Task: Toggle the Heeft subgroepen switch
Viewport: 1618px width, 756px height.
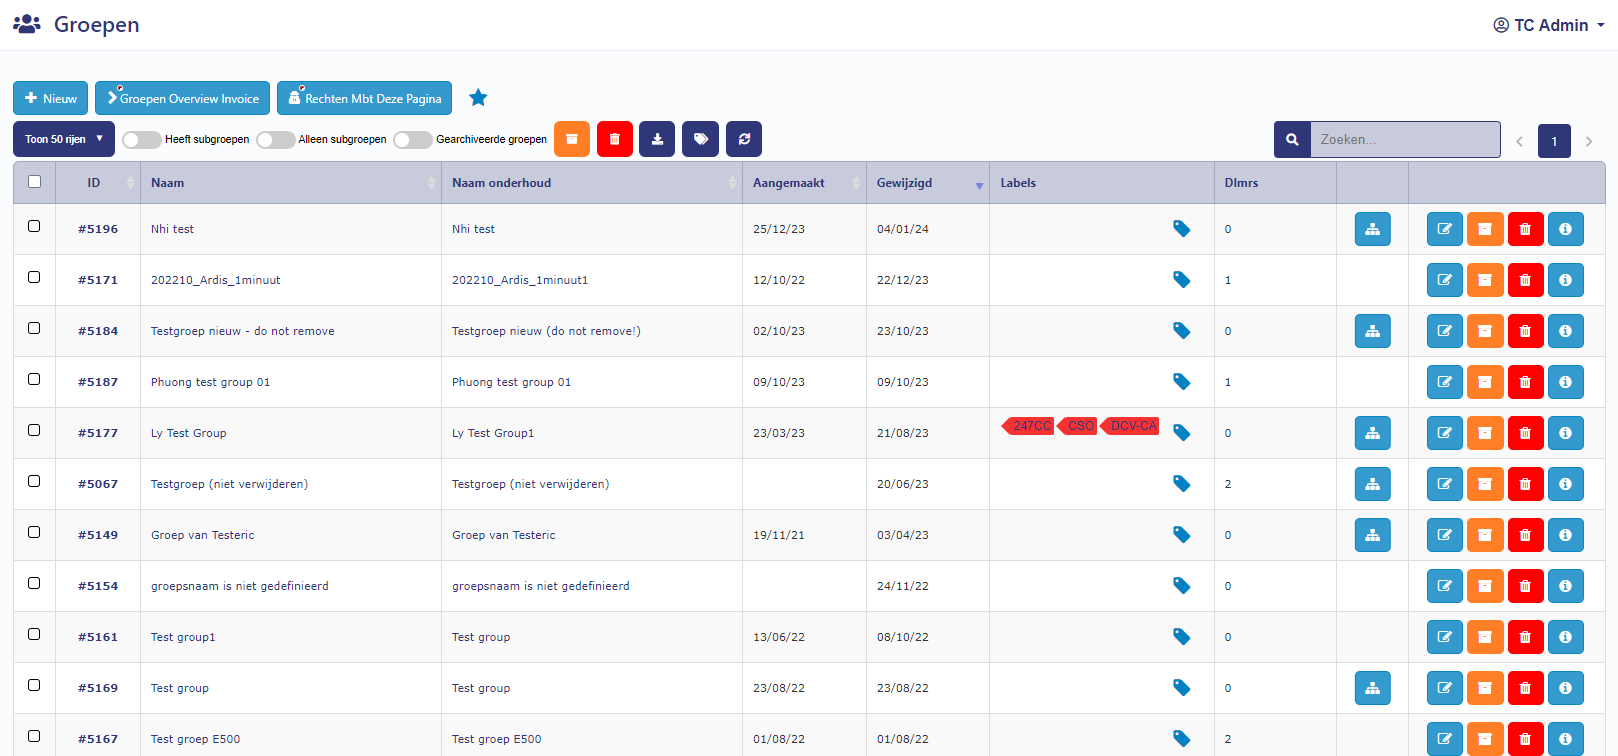Action: click(x=142, y=140)
